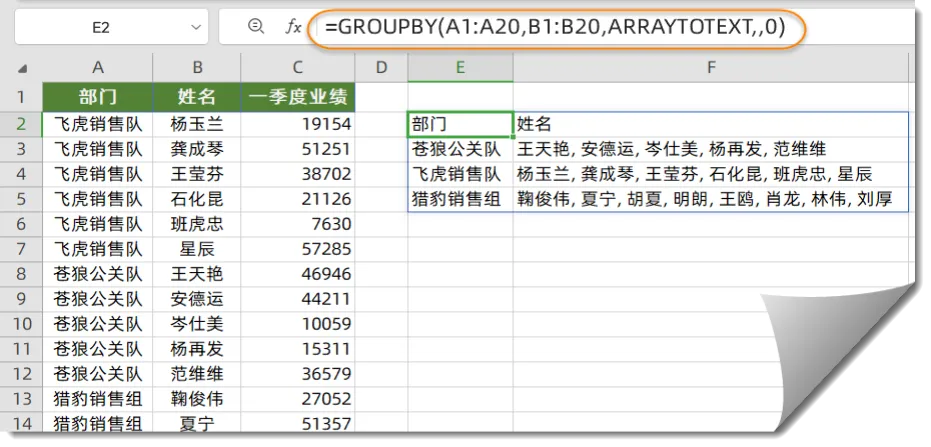Open the Name Box dropdown arrow

(195, 27)
